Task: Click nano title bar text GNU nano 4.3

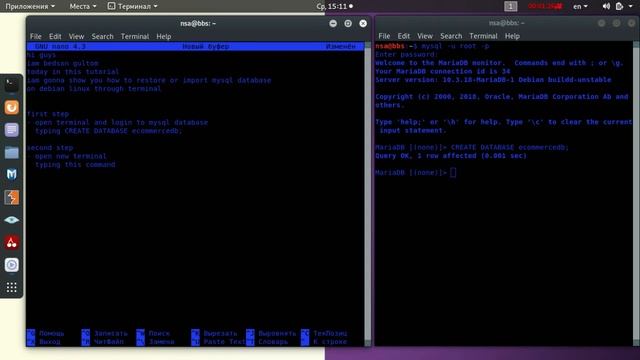Action: 60,47
